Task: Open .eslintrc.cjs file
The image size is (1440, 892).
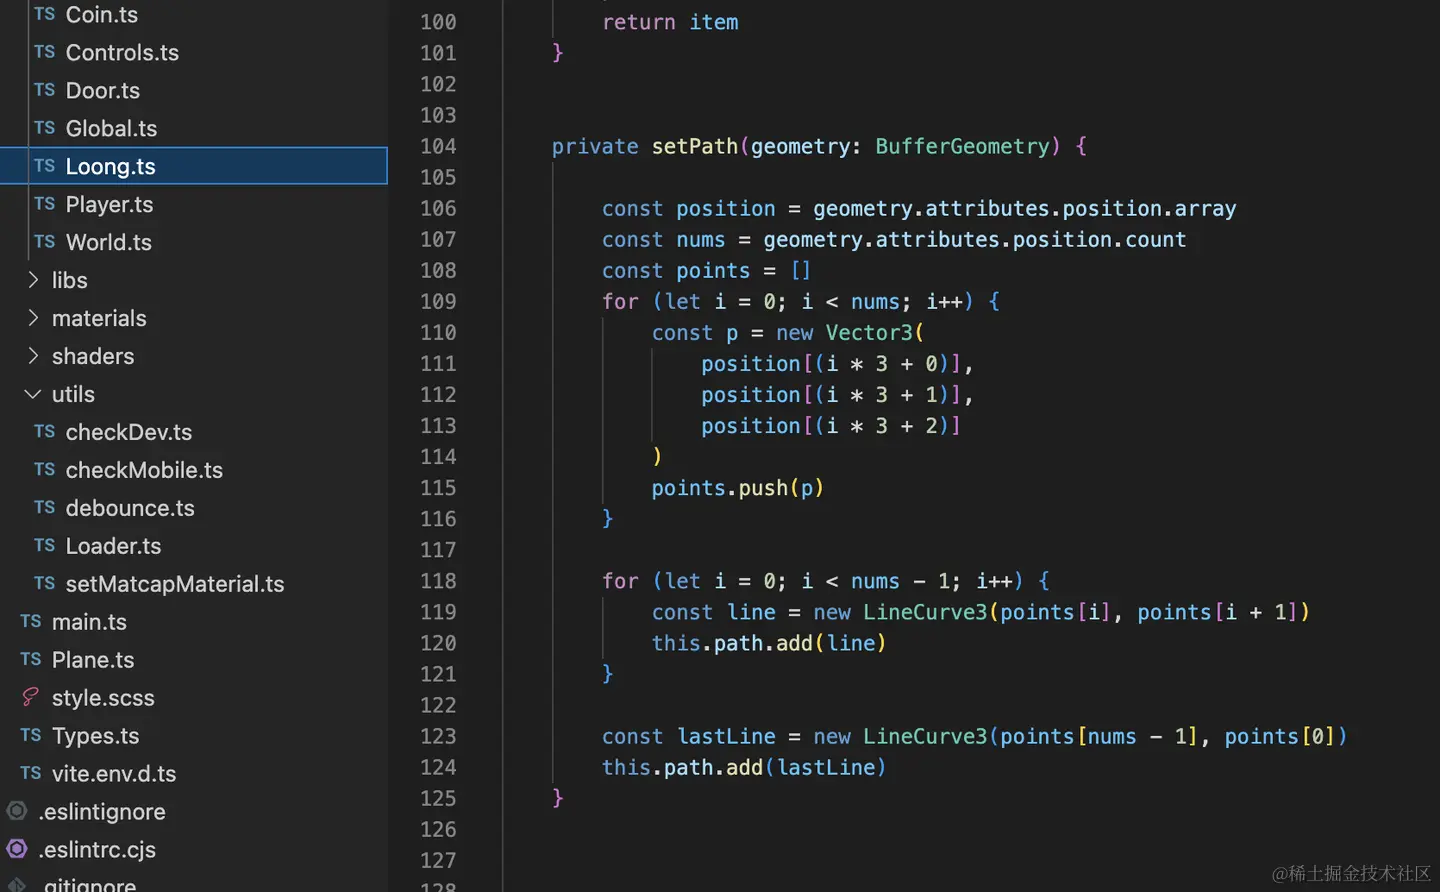Action: (97, 851)
